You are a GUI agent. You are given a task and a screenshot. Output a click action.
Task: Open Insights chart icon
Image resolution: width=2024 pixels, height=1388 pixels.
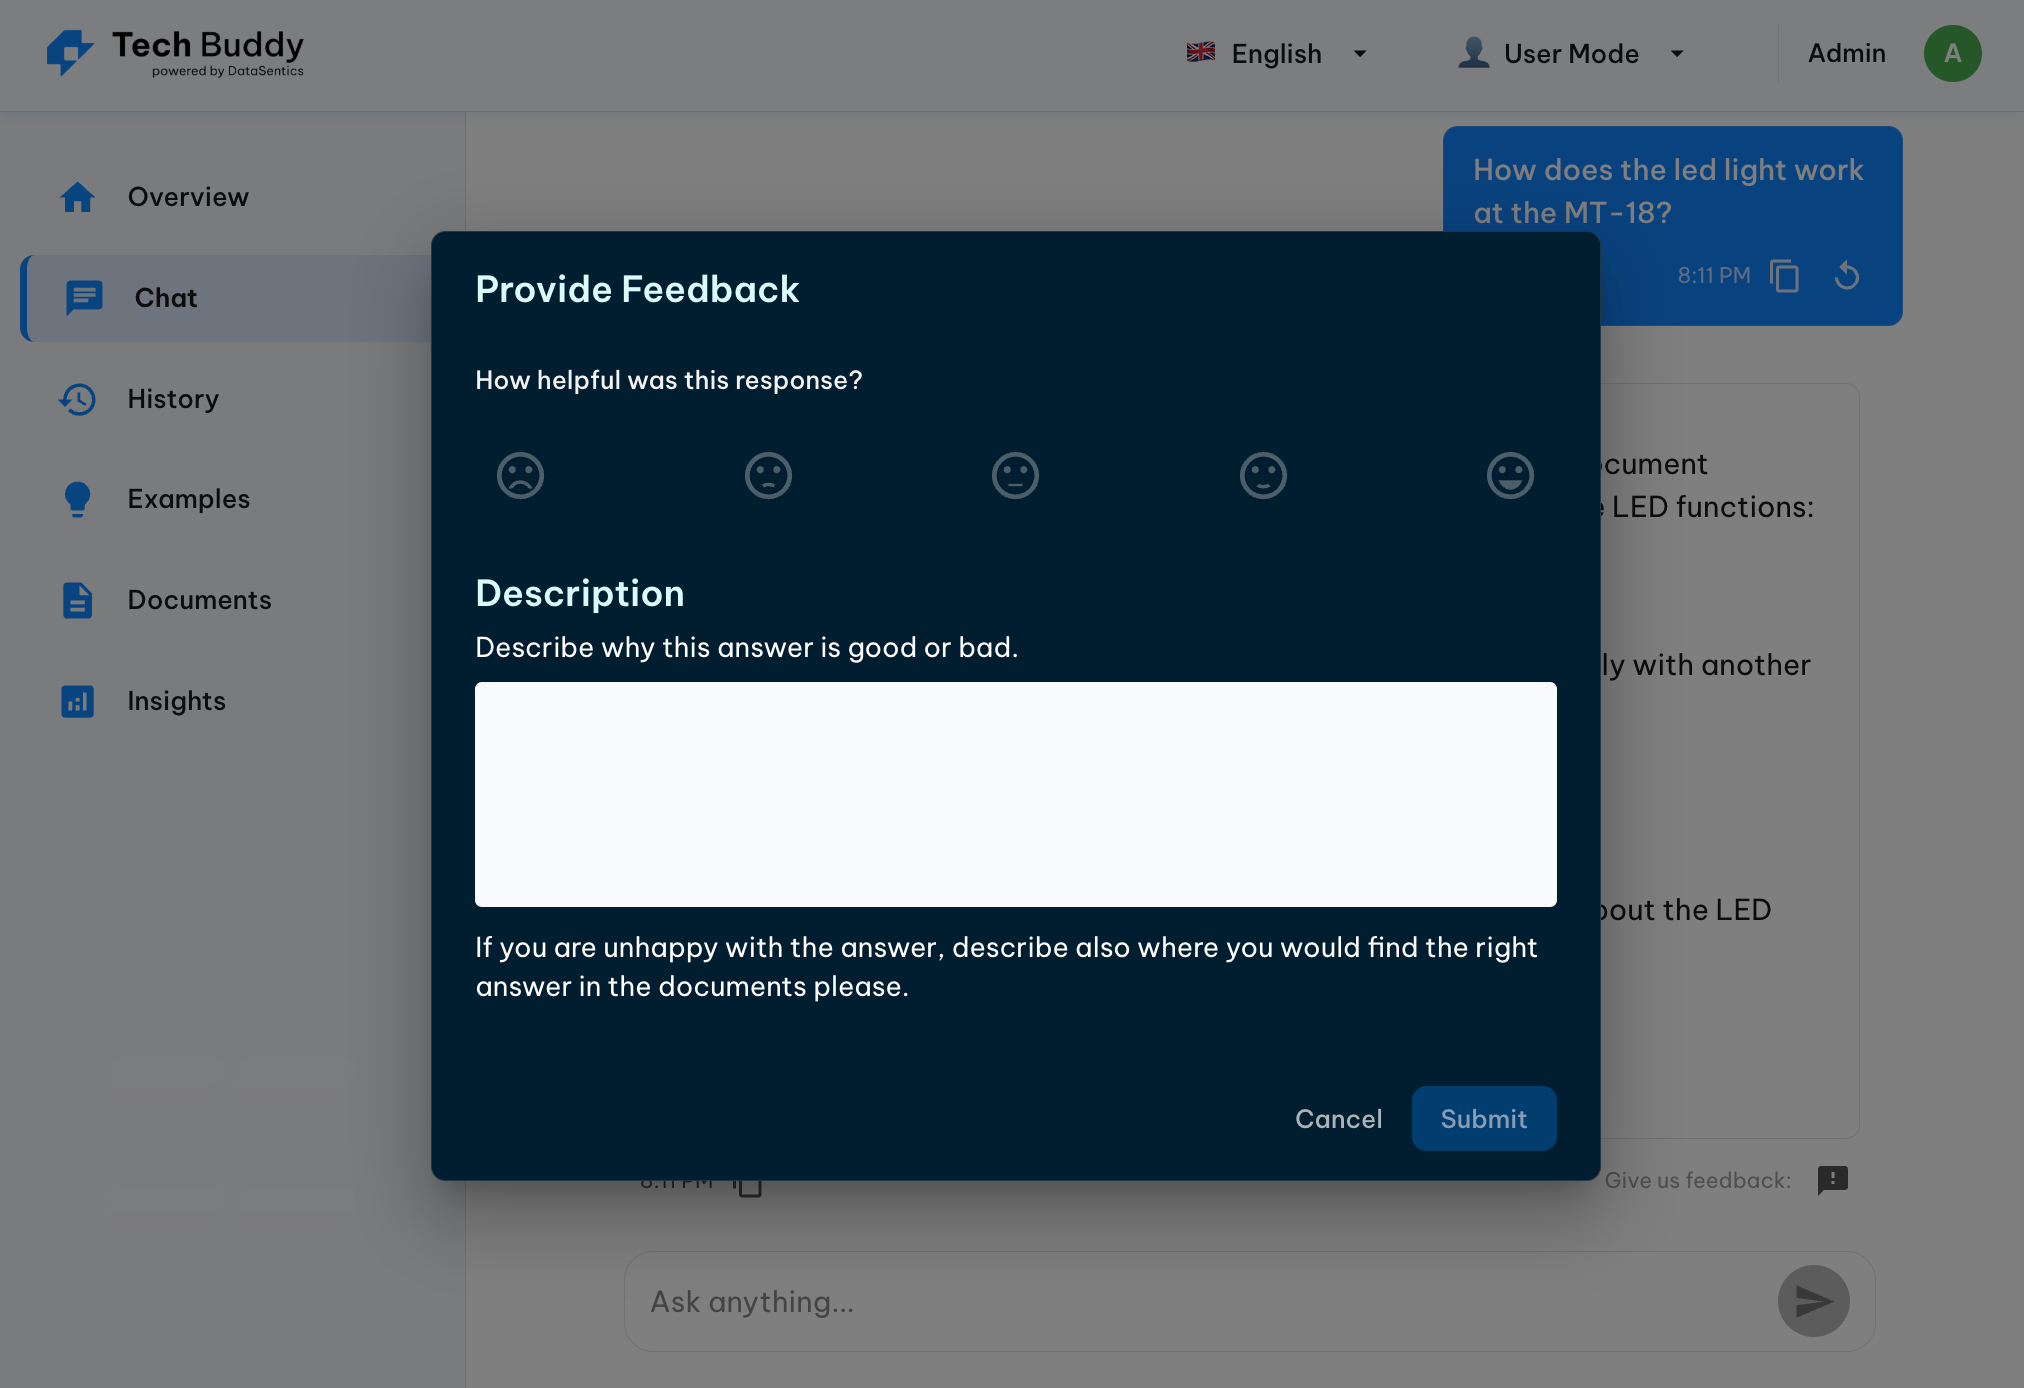tap(77, 701)
